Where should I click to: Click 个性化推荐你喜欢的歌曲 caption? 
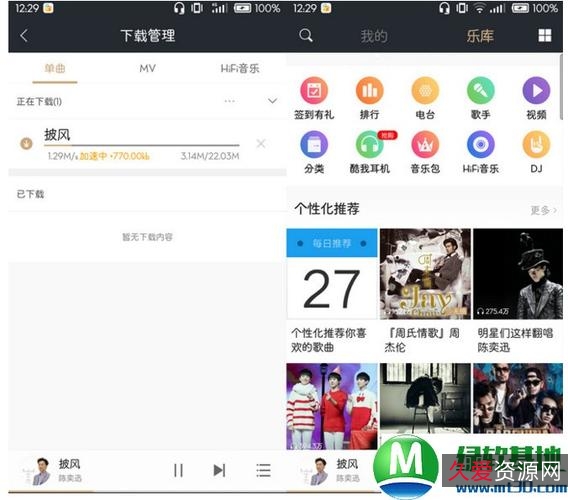pos(329,340)
